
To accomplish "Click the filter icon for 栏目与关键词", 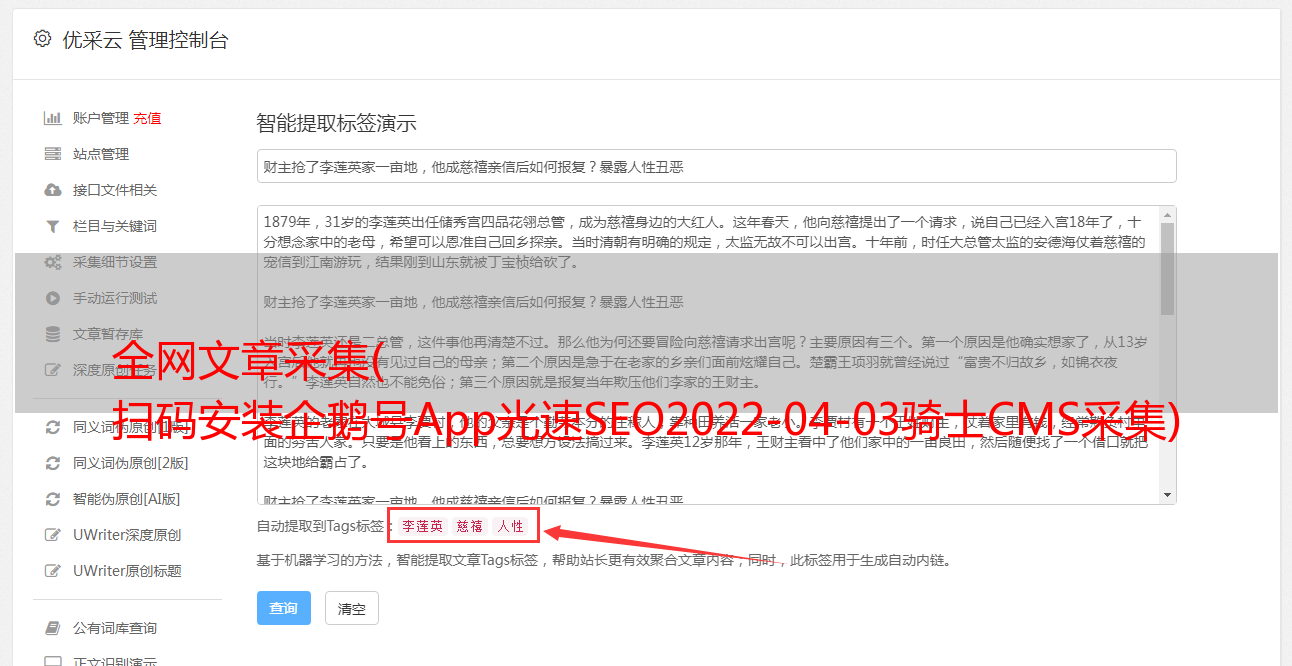I will pyautogui.click(x=53, y=226).
